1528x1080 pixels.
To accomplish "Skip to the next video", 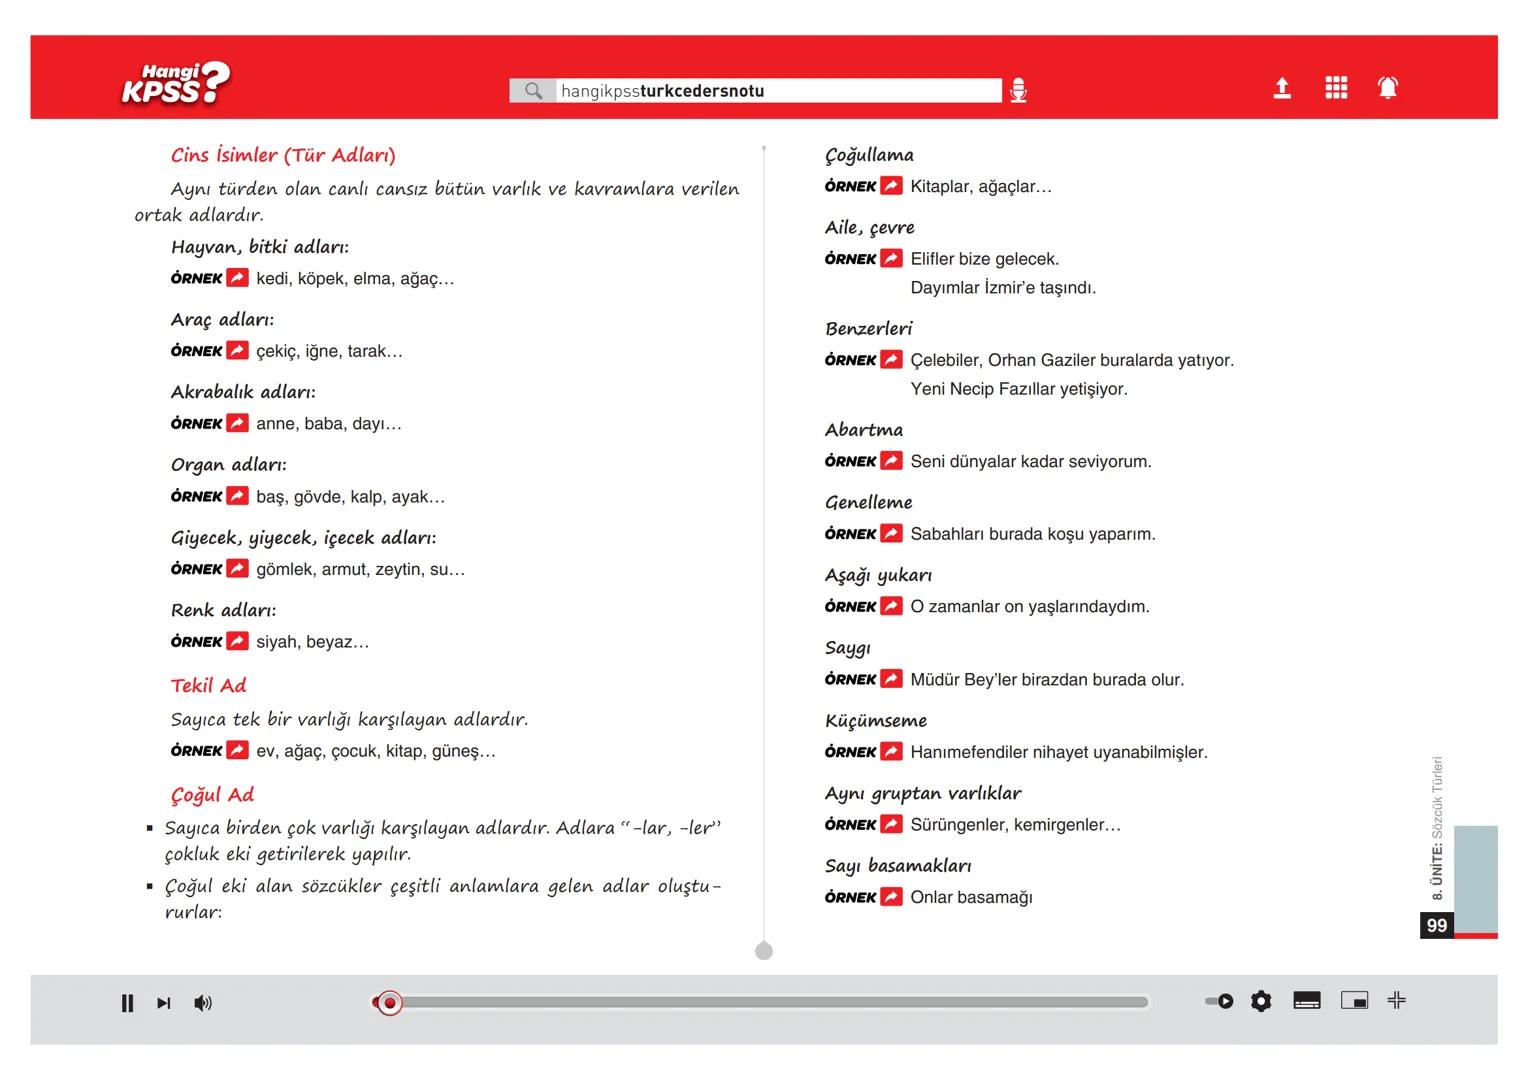I will [164, 1003].
